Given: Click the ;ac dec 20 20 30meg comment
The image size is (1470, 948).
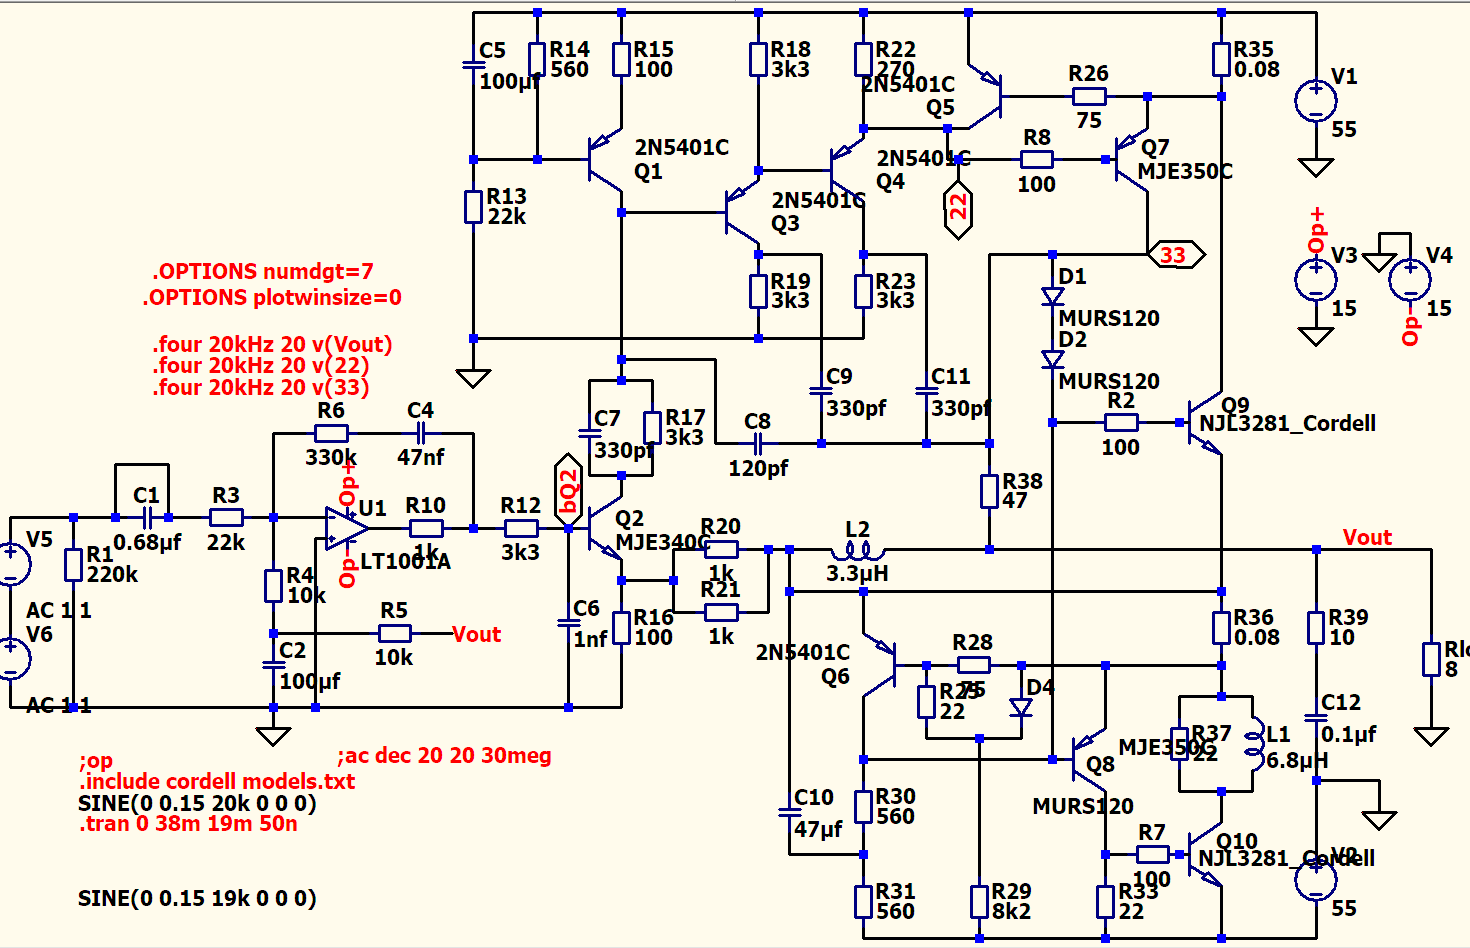Looking at the screenshot, I should [x=444, y=755].
